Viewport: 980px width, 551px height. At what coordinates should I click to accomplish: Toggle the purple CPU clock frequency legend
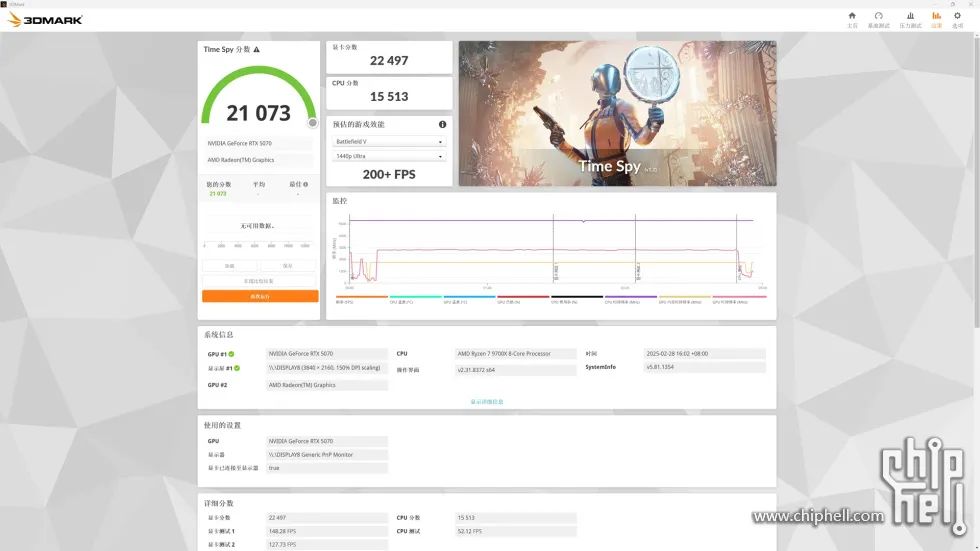click(x=631, y=299)
